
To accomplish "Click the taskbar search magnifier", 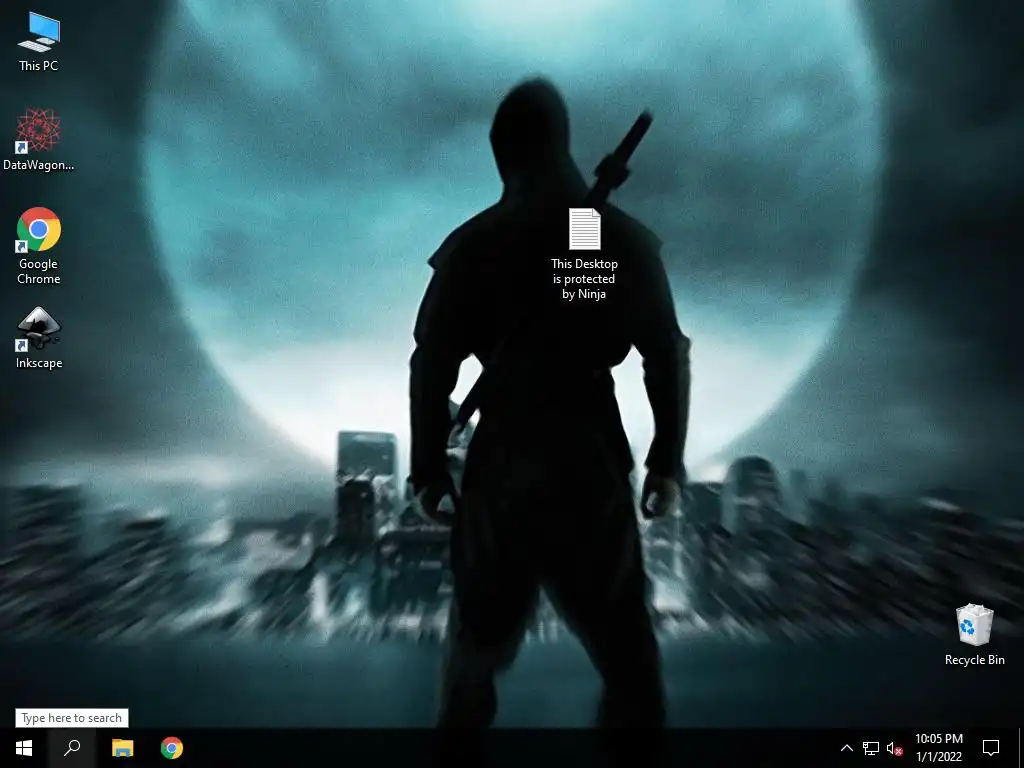I will [x=72, y=748].
